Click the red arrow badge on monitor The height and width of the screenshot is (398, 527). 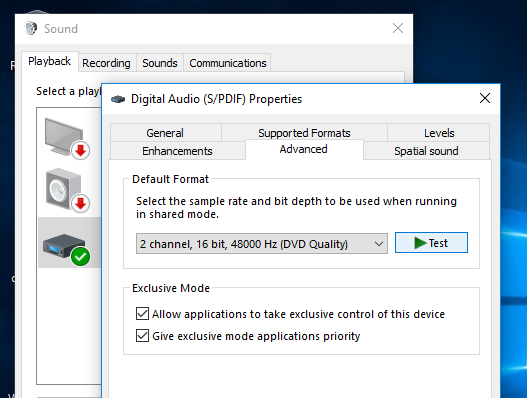pyautogui.click(x=80, y=150)
